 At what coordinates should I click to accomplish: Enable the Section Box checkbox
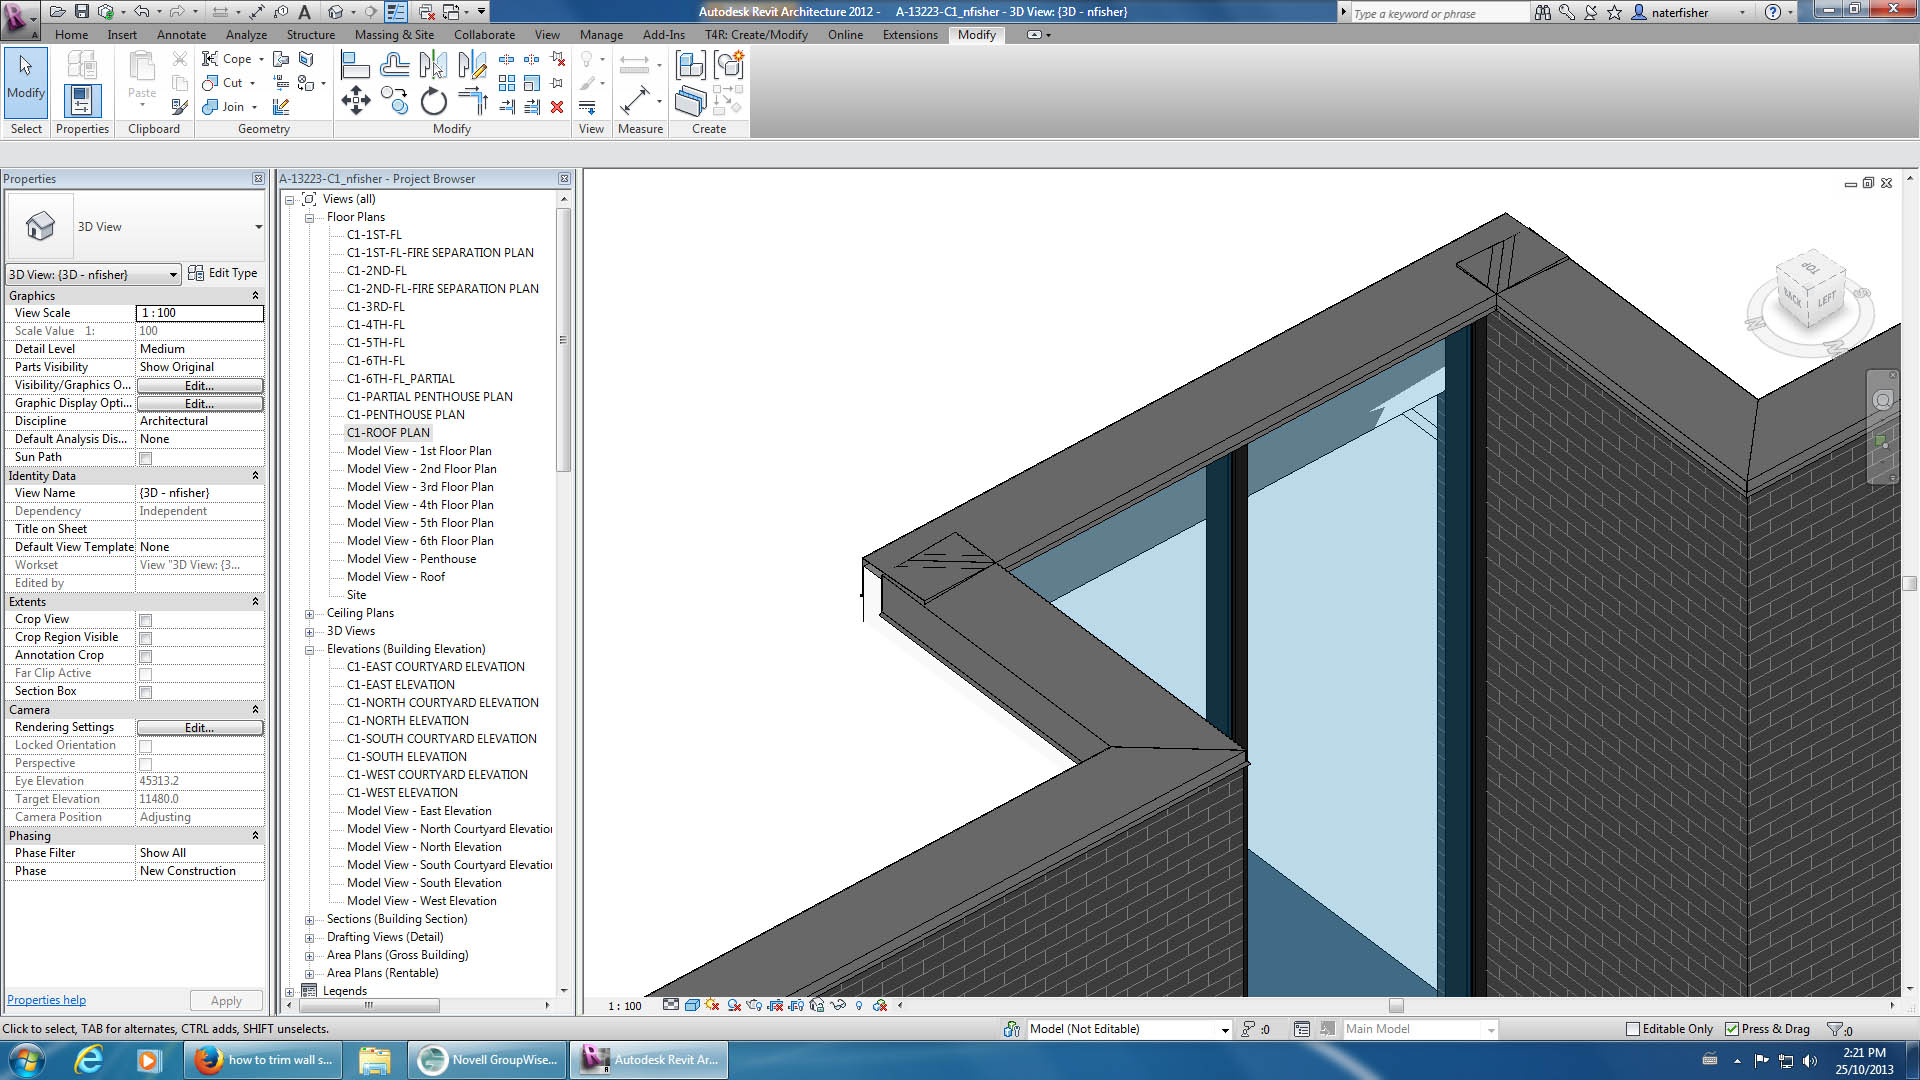(x=145, y=692)
